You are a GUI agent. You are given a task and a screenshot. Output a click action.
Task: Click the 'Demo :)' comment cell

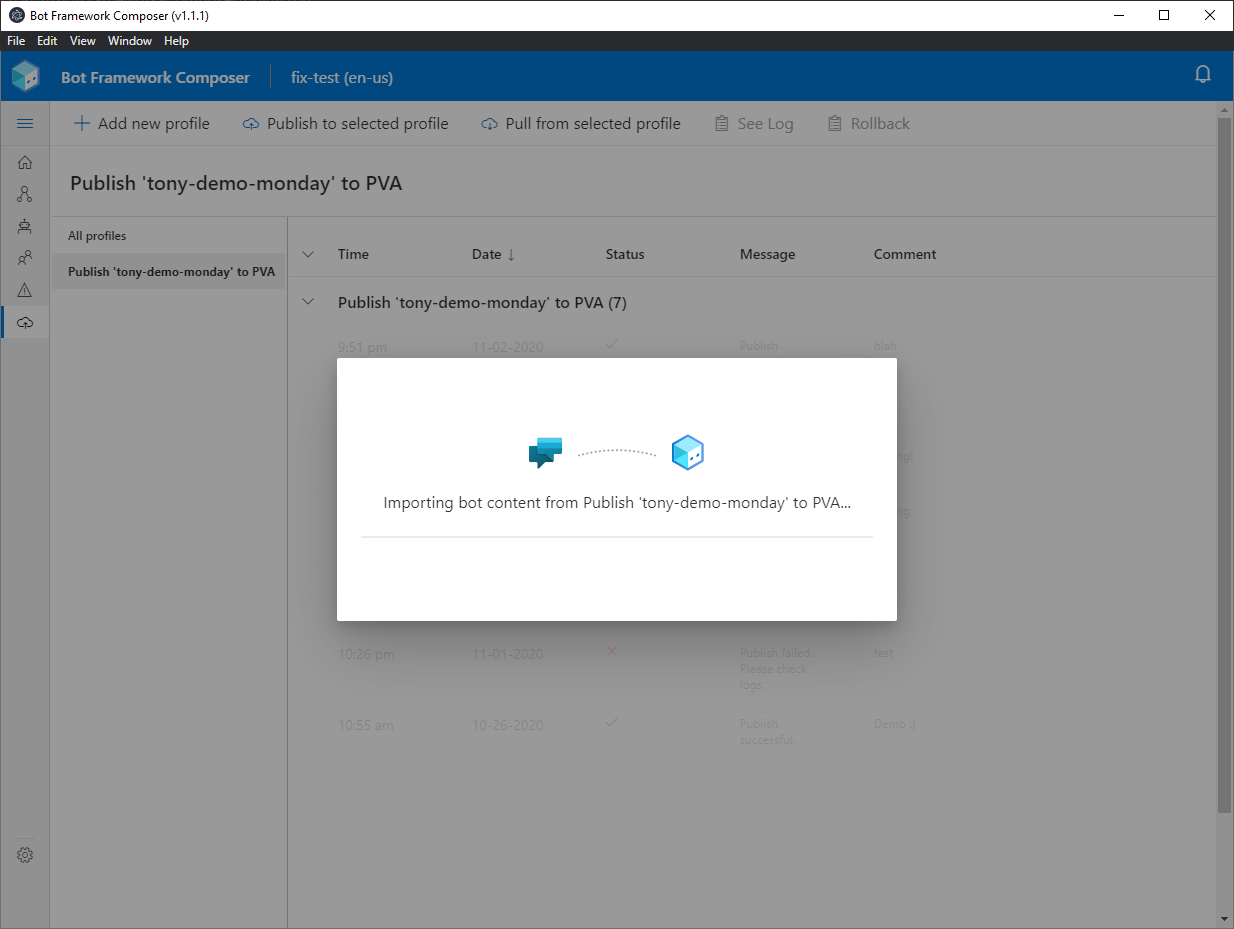(x=894, y=723)
